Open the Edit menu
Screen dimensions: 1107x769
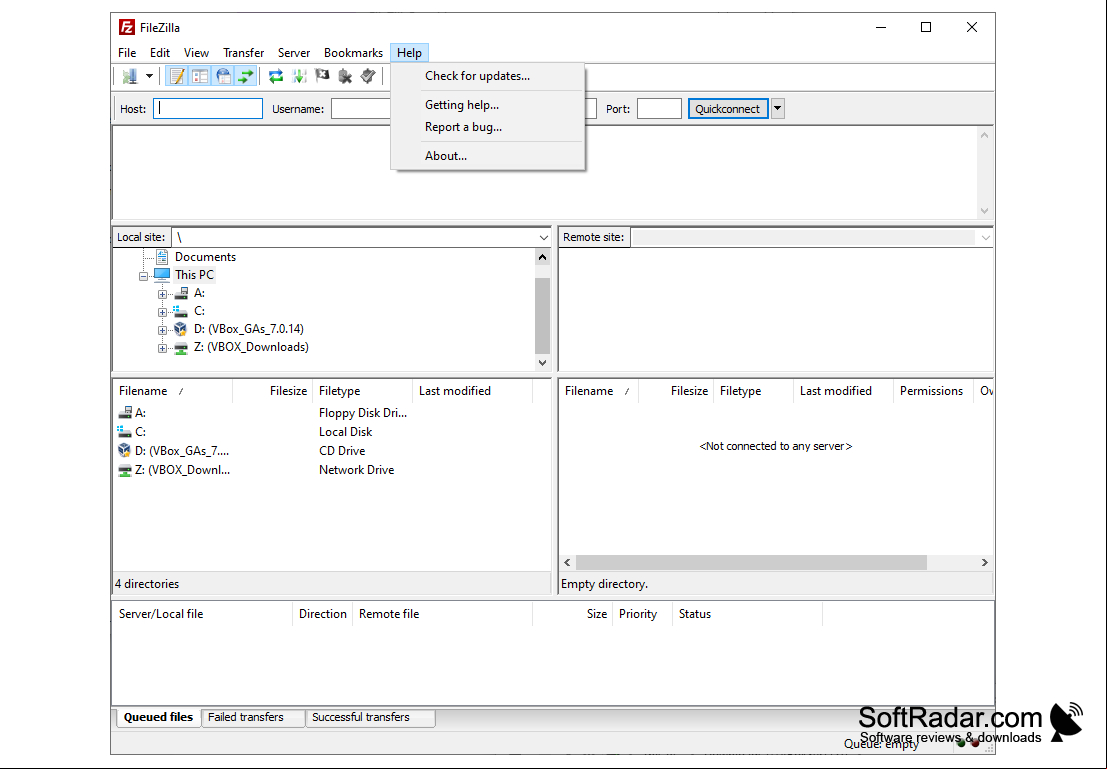pyautogui.click(x=160, y=53)
